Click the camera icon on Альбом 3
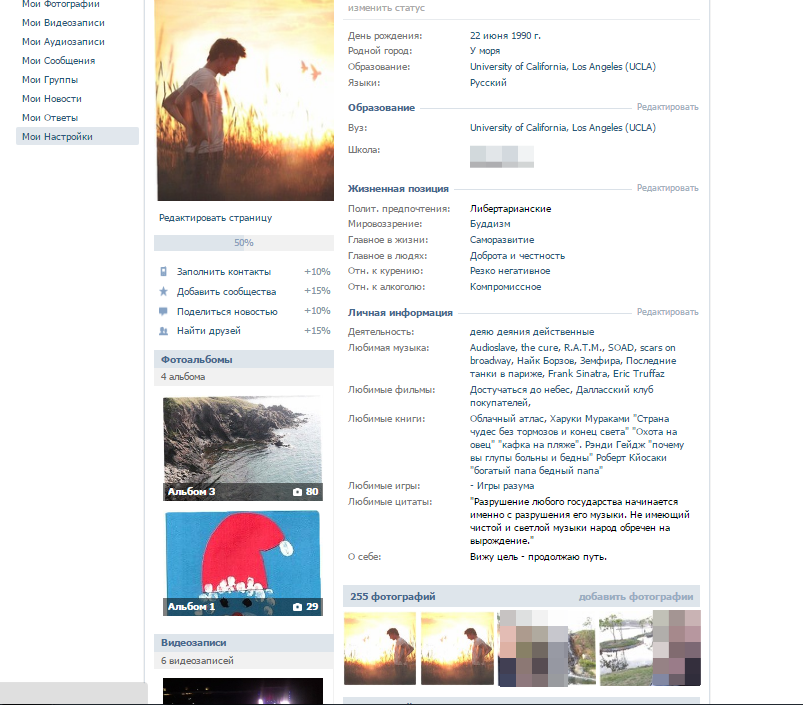Viewport: 803px width, 705px height. point(297,492)
